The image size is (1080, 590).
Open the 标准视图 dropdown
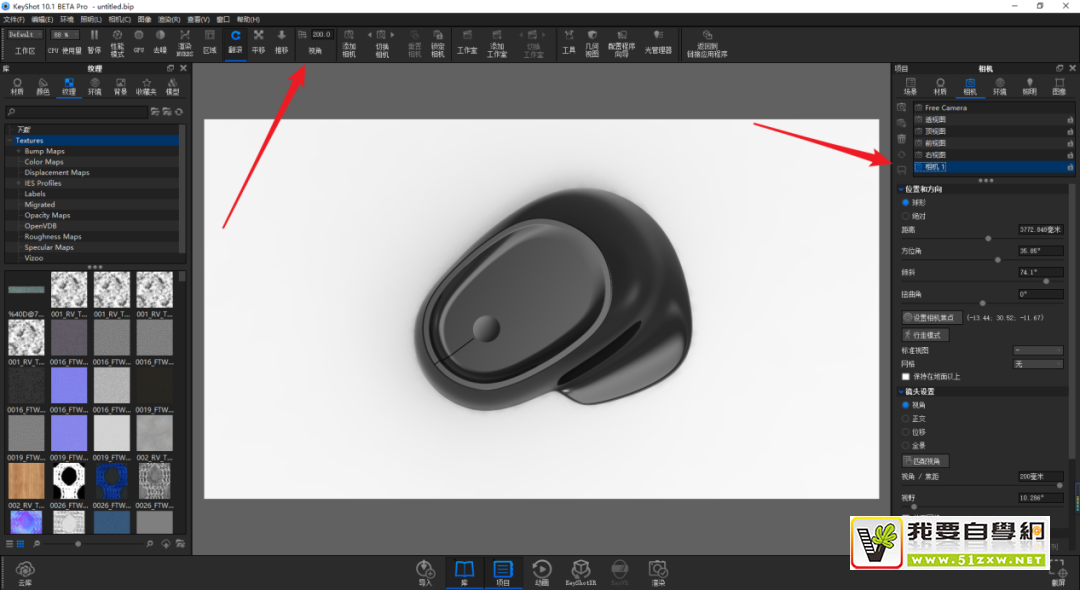coord(1038,350)
